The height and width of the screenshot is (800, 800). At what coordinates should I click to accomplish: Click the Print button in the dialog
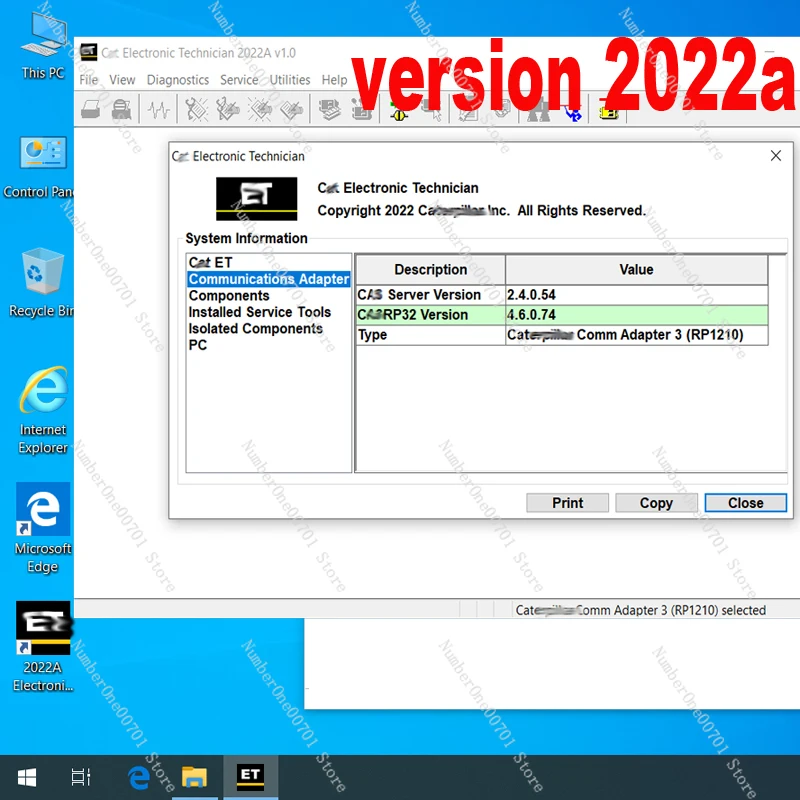point(567,503)
